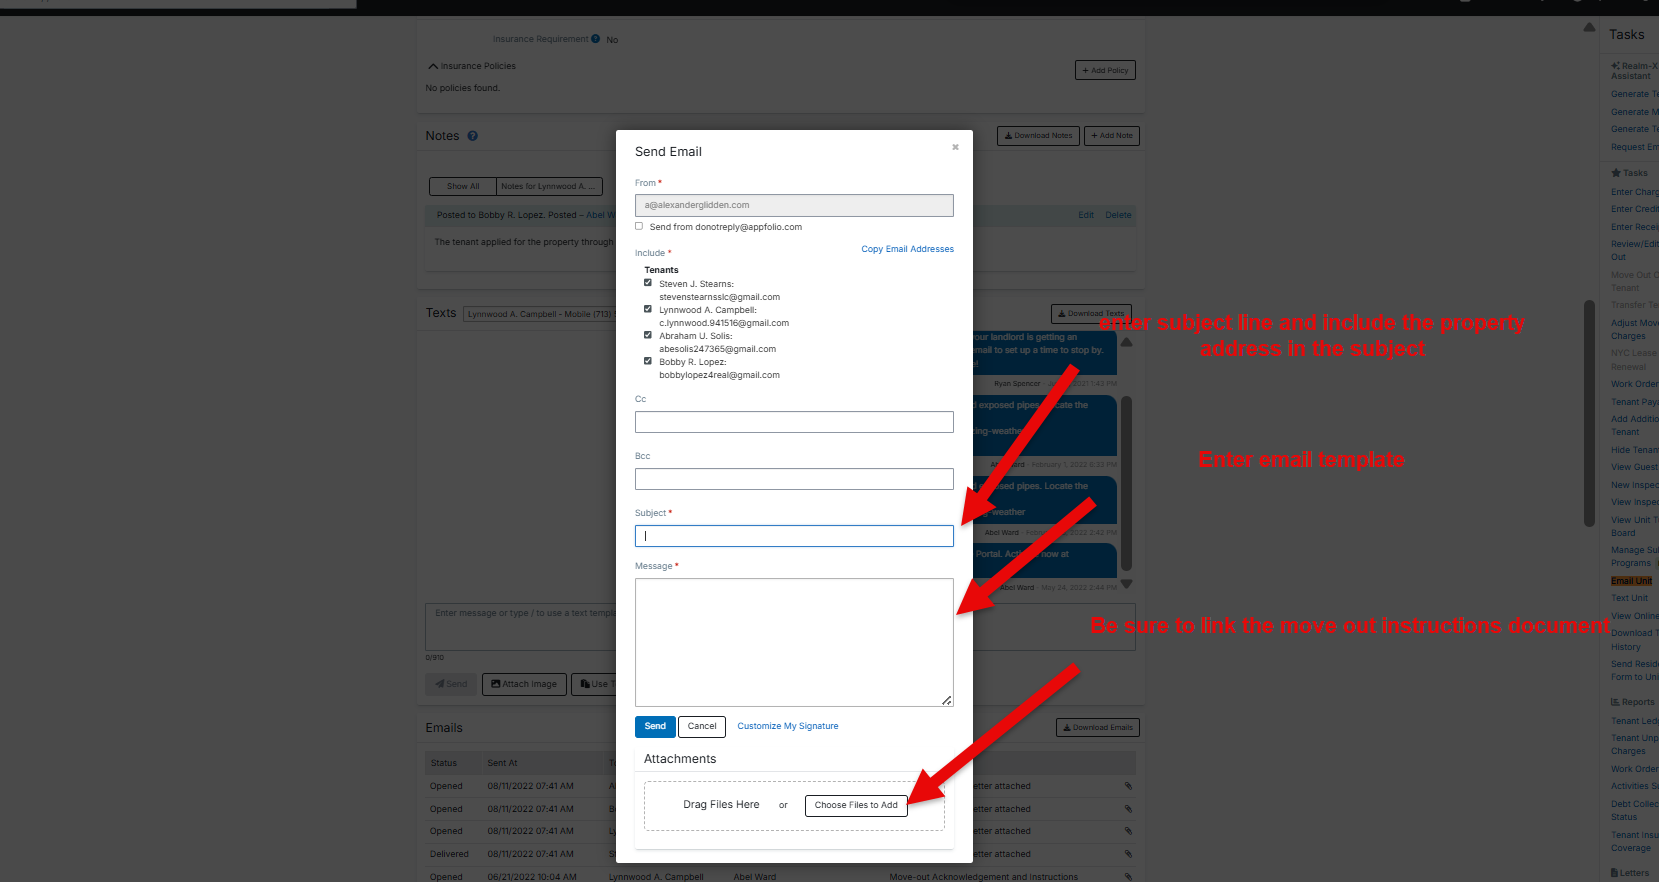Toggle Send from donotreply@appfolio.com checkbox
The image size is (1659, 882).
pyautogui.click(x=639, y=226)
